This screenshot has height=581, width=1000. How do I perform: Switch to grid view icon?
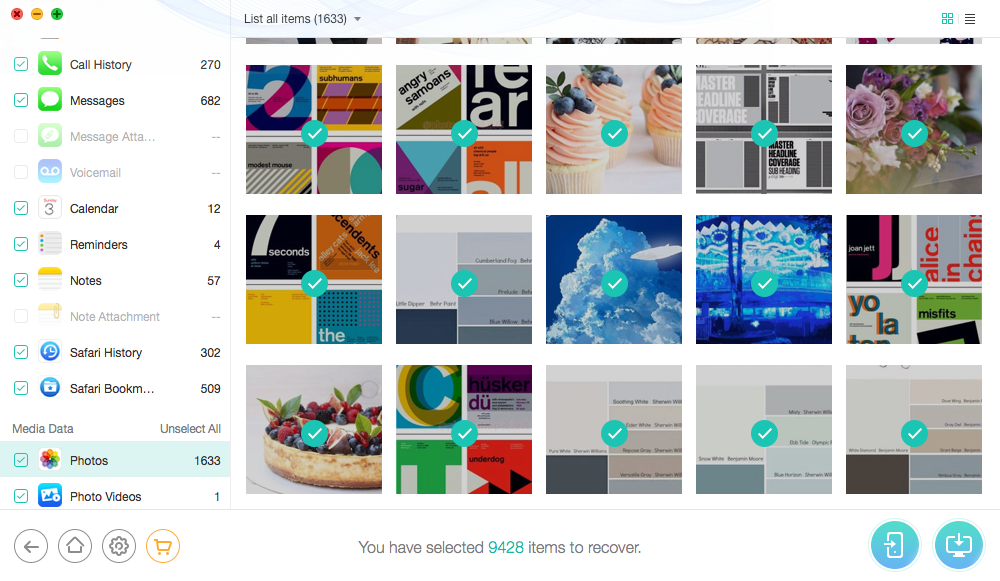947,19
